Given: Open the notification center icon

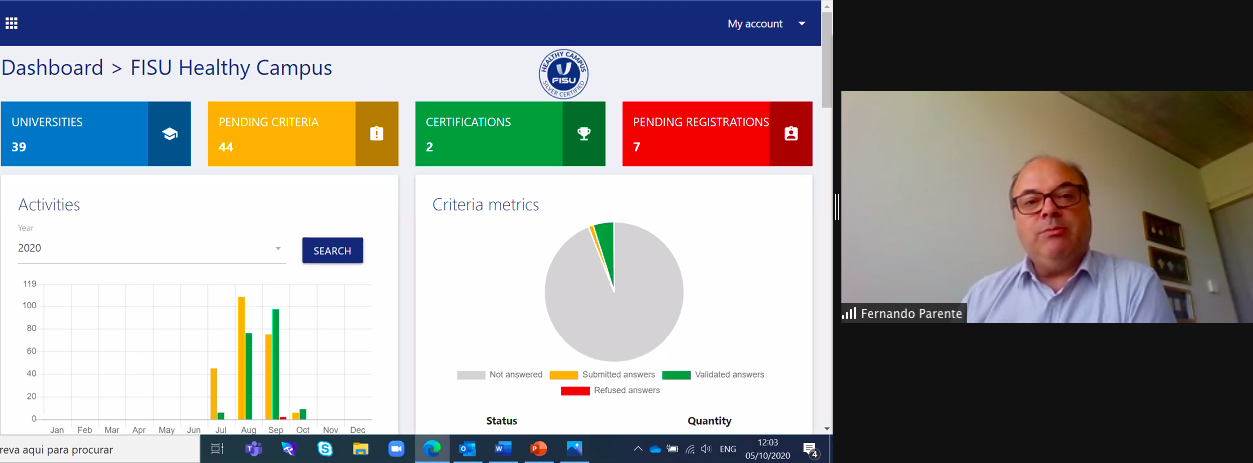Looking at the screenshot, I should pos(811,449).
